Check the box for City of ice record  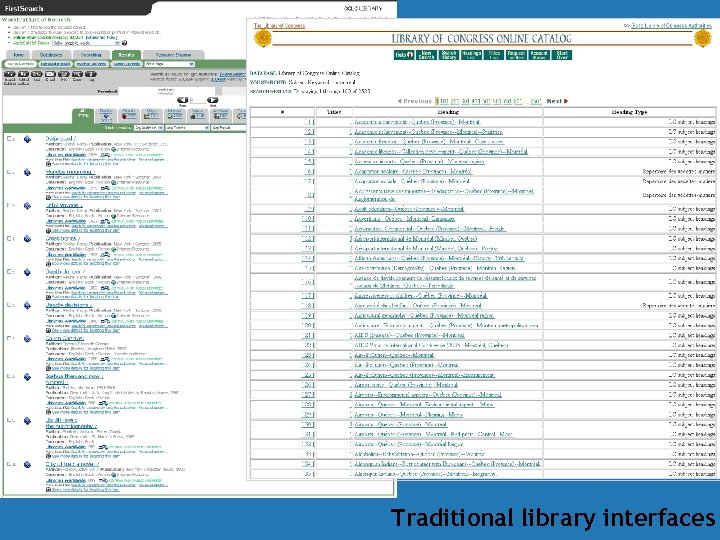click(x=10, y=464)
